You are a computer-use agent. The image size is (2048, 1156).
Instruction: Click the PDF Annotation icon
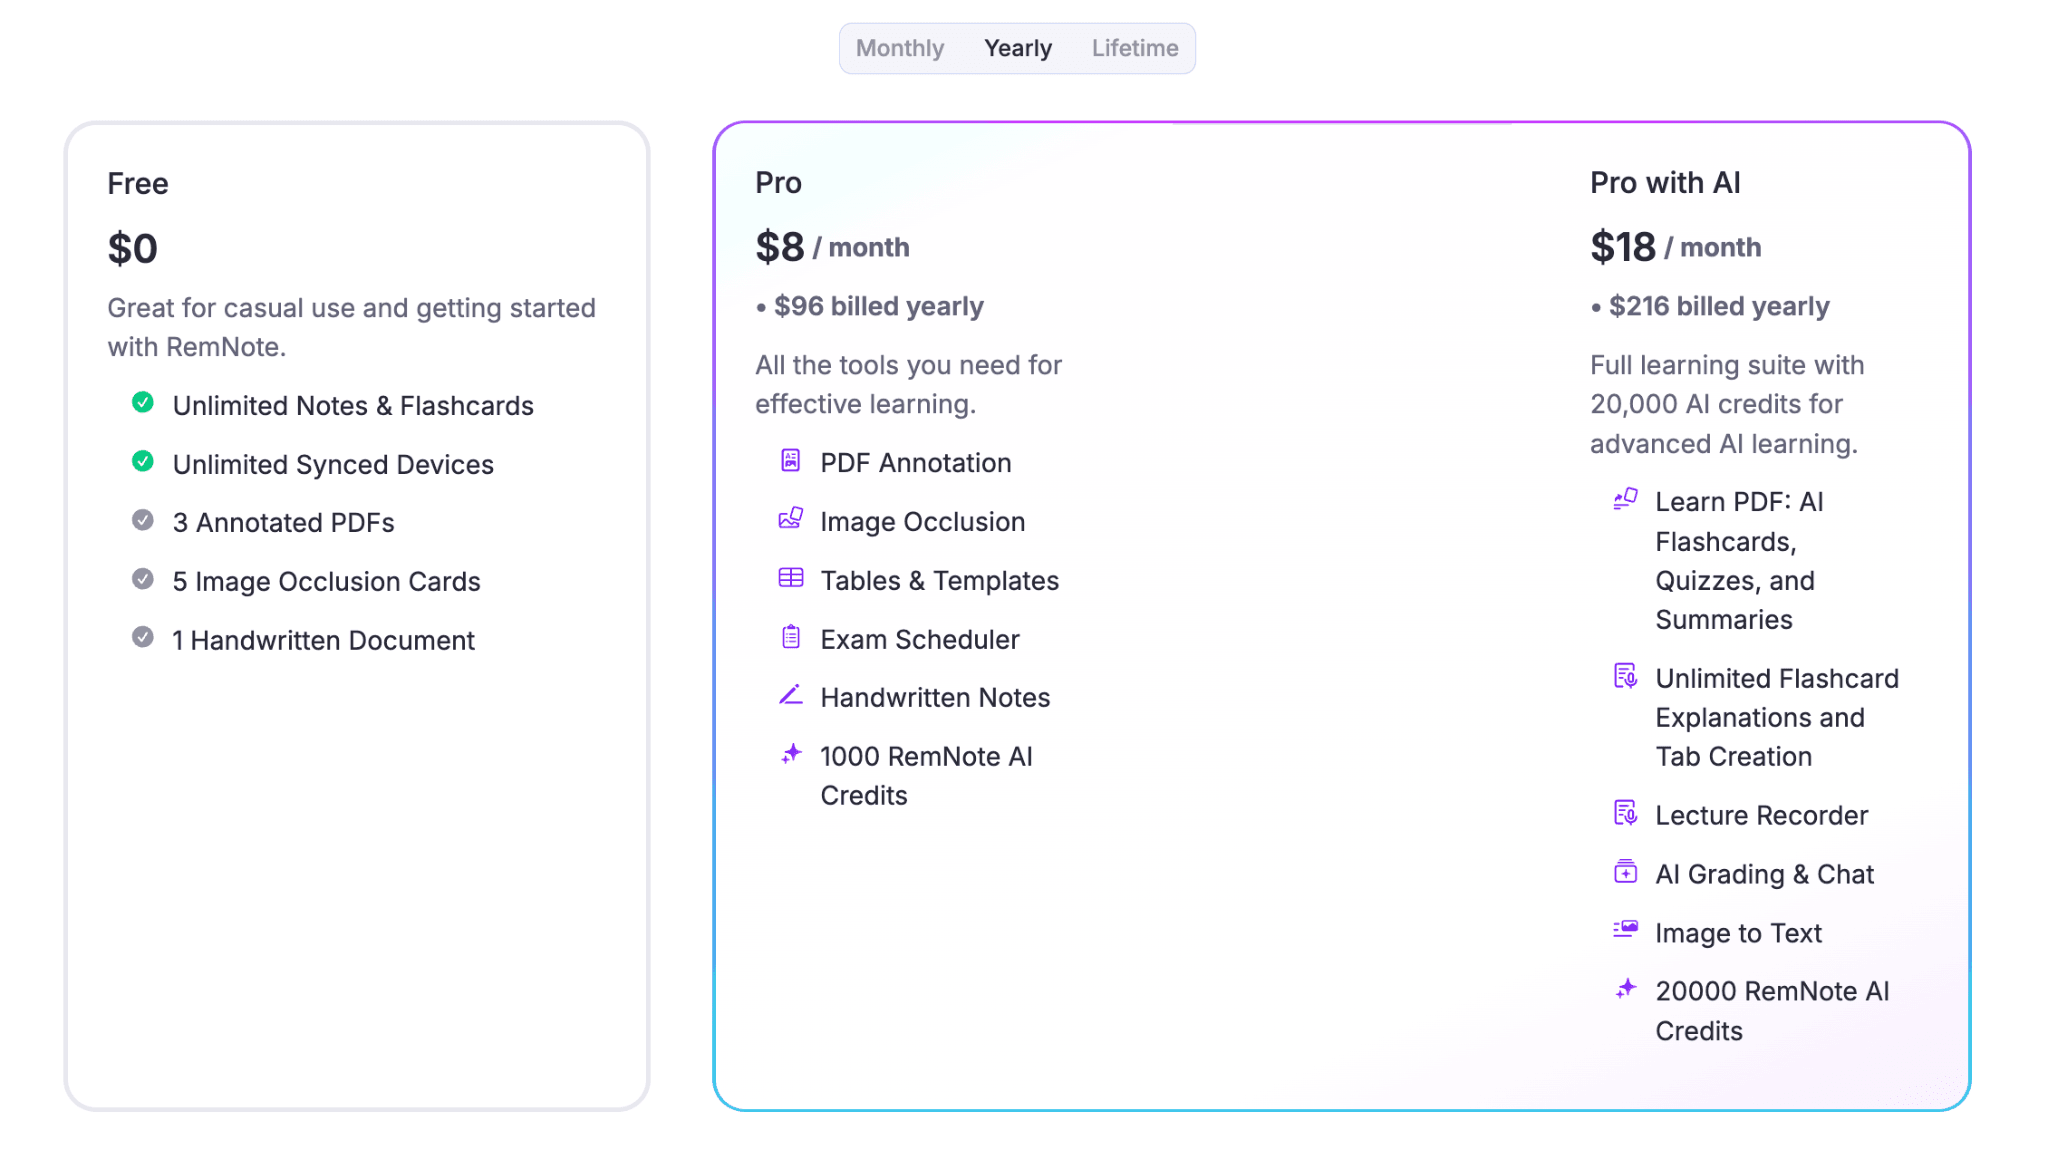click(x=791, y=460)
